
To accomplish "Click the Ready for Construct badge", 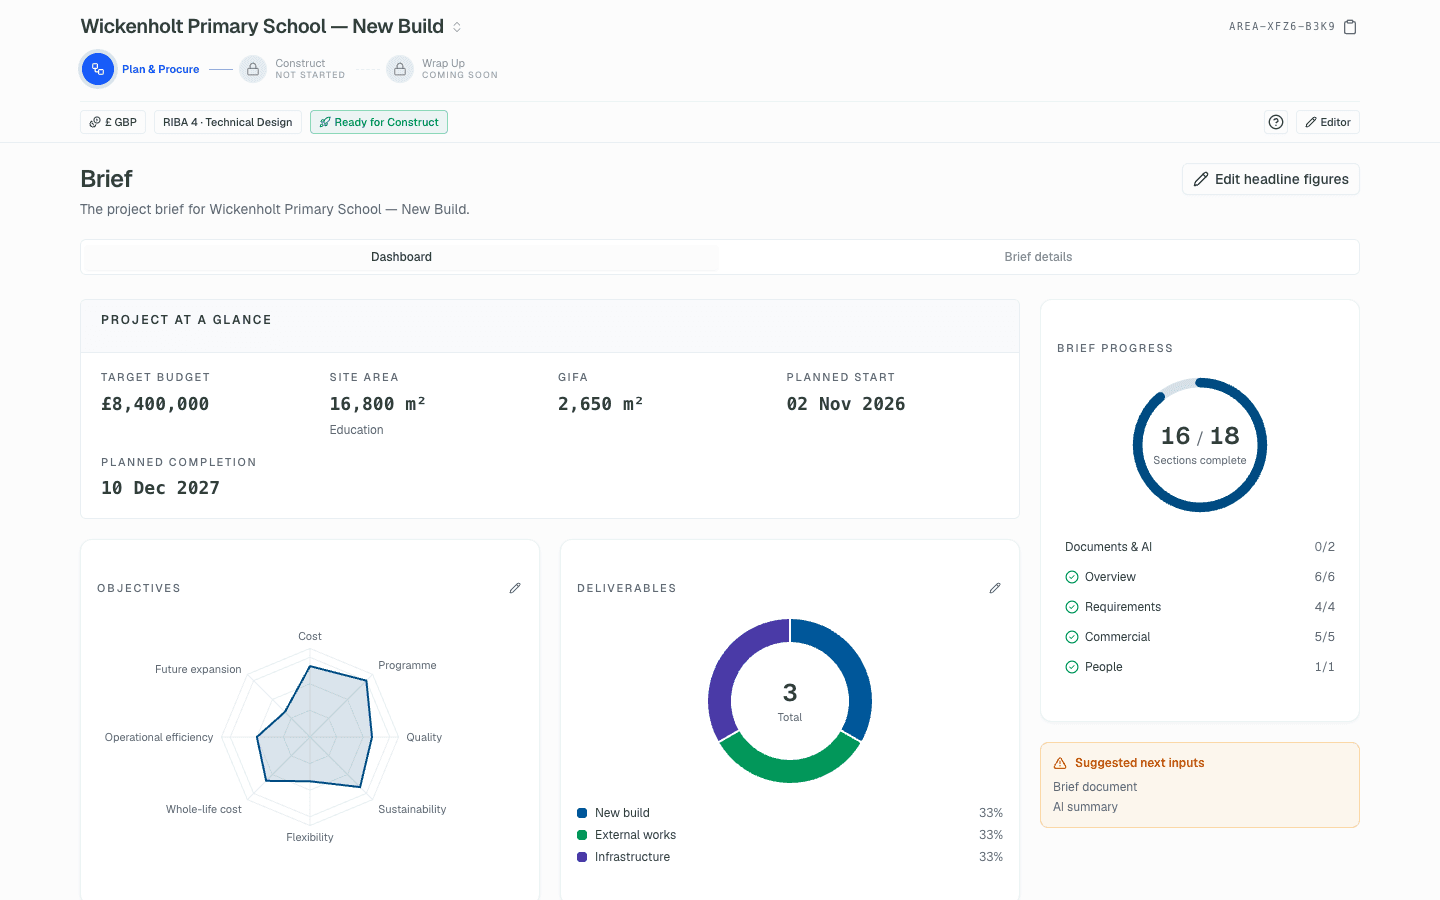I will (x=379, y=122).
